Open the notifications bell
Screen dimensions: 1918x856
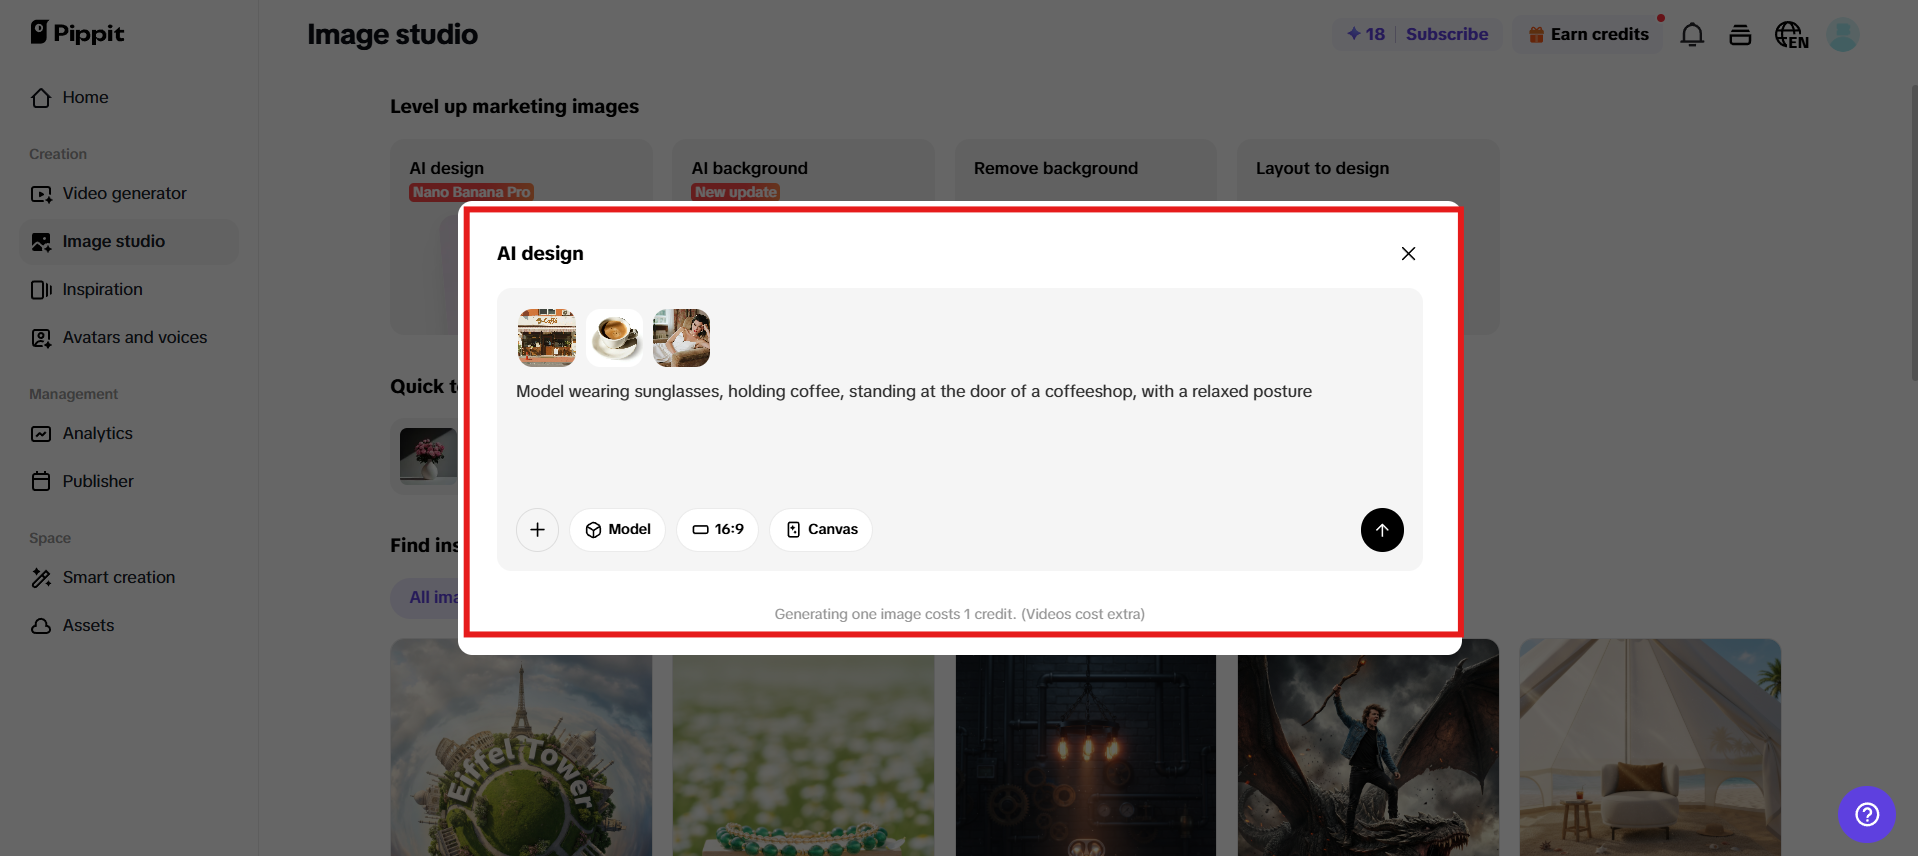point(1692,35)
